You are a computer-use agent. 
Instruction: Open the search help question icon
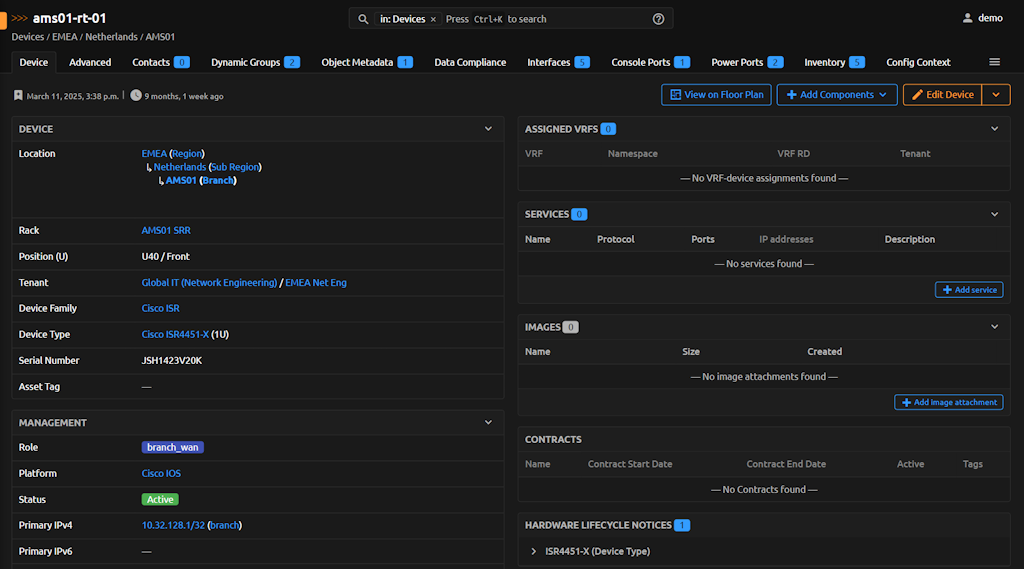tap(658, 19)
